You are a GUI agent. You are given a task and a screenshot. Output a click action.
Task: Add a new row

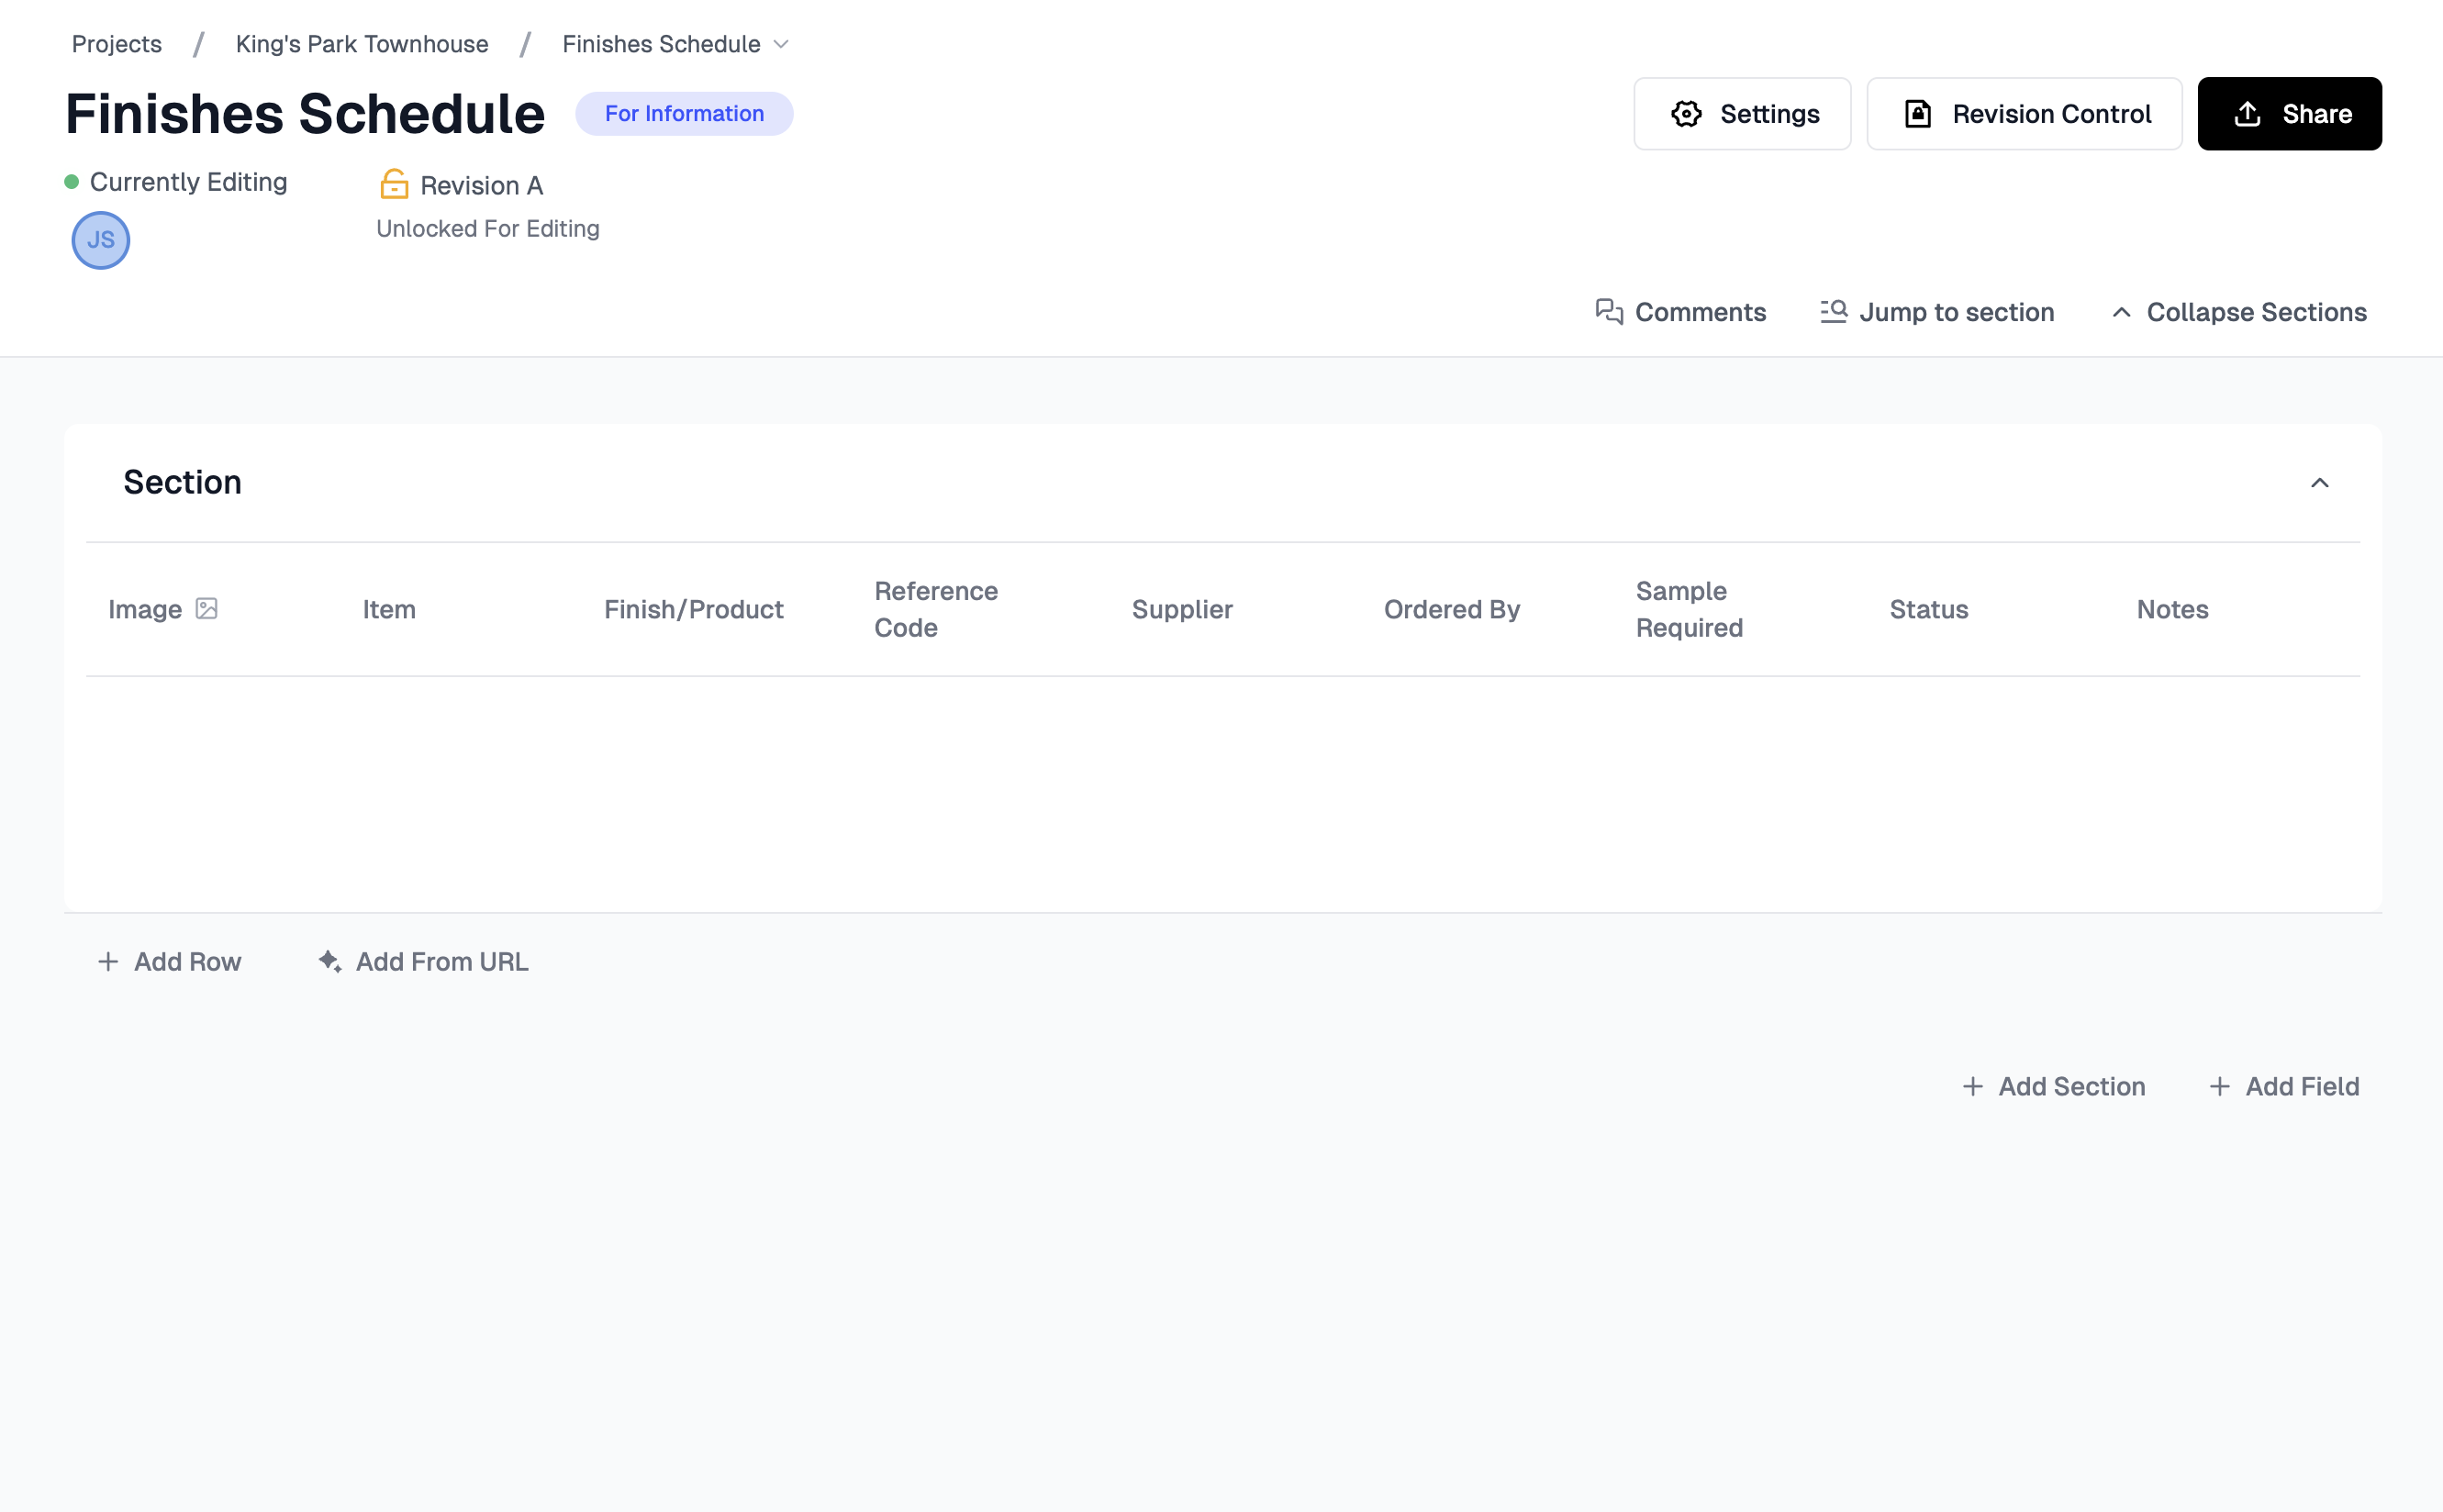(170, 961)
